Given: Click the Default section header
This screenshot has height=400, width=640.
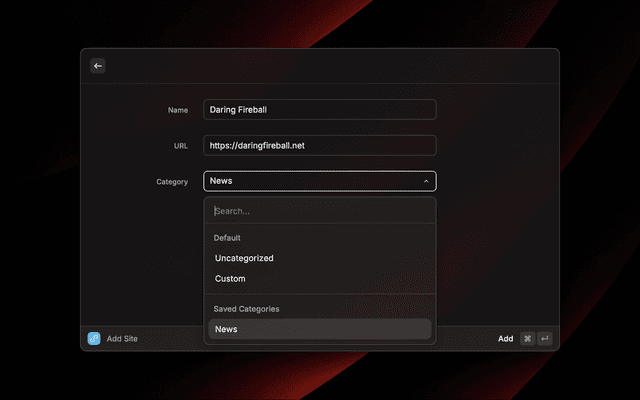Looking at the screenshot, I should (x=229, y=238).
